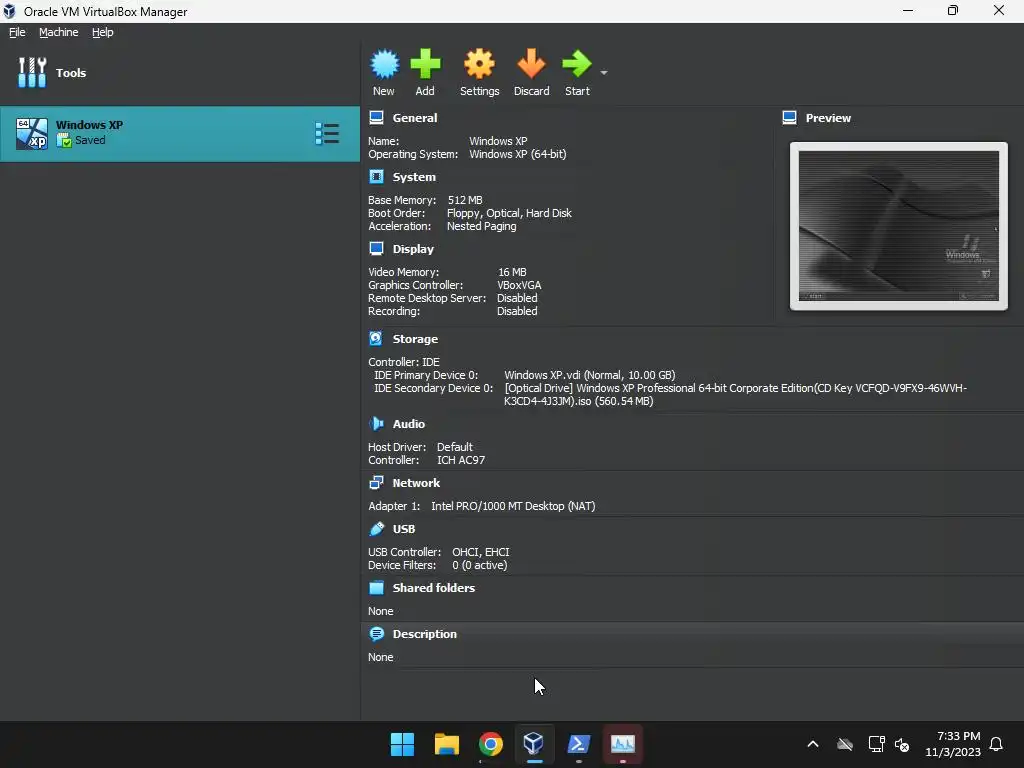
Task: Click the VM preview thumbnail
Action: [x=899, y=226]
